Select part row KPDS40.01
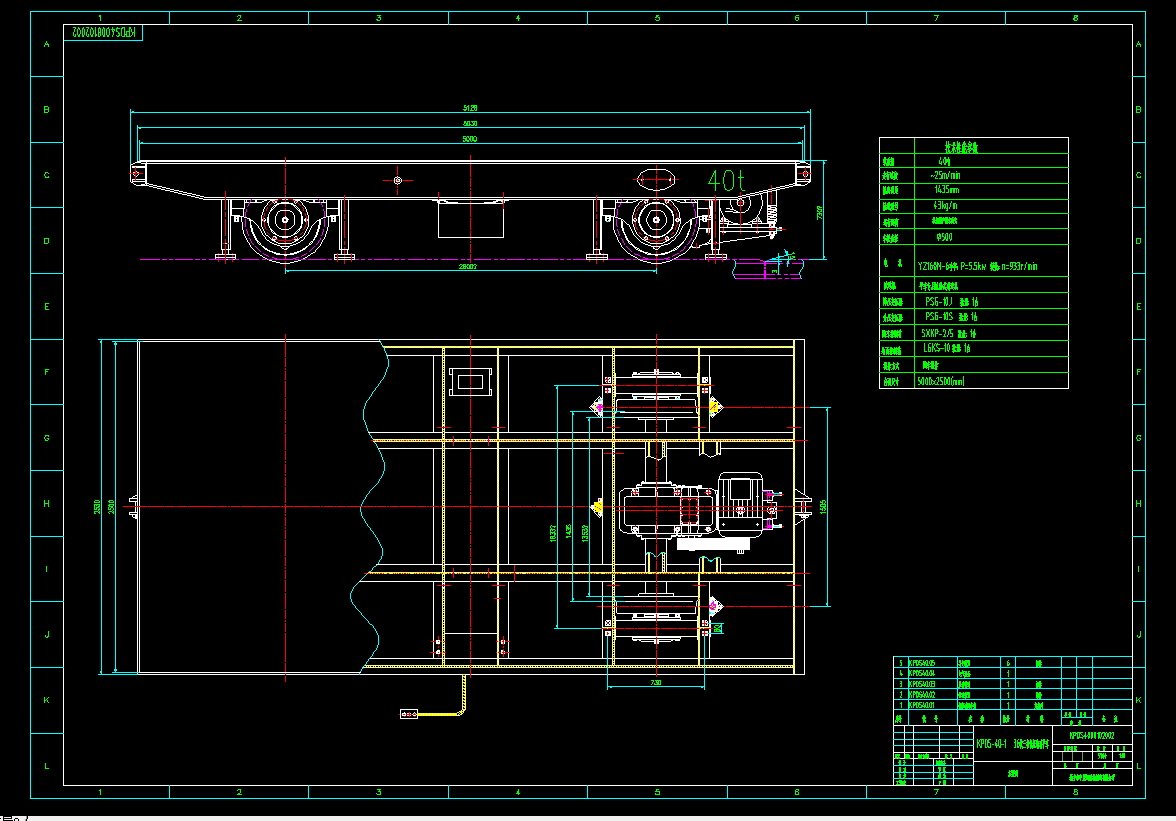 [922, 705]
